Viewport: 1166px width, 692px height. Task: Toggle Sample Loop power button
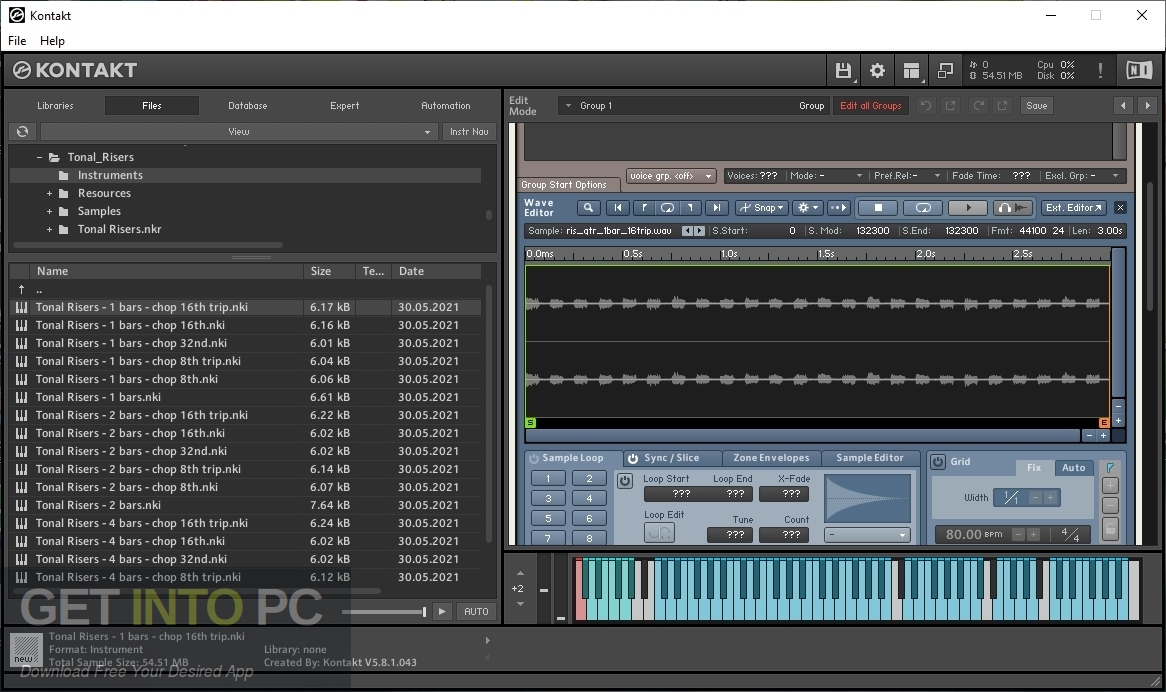tap(533, 459)
